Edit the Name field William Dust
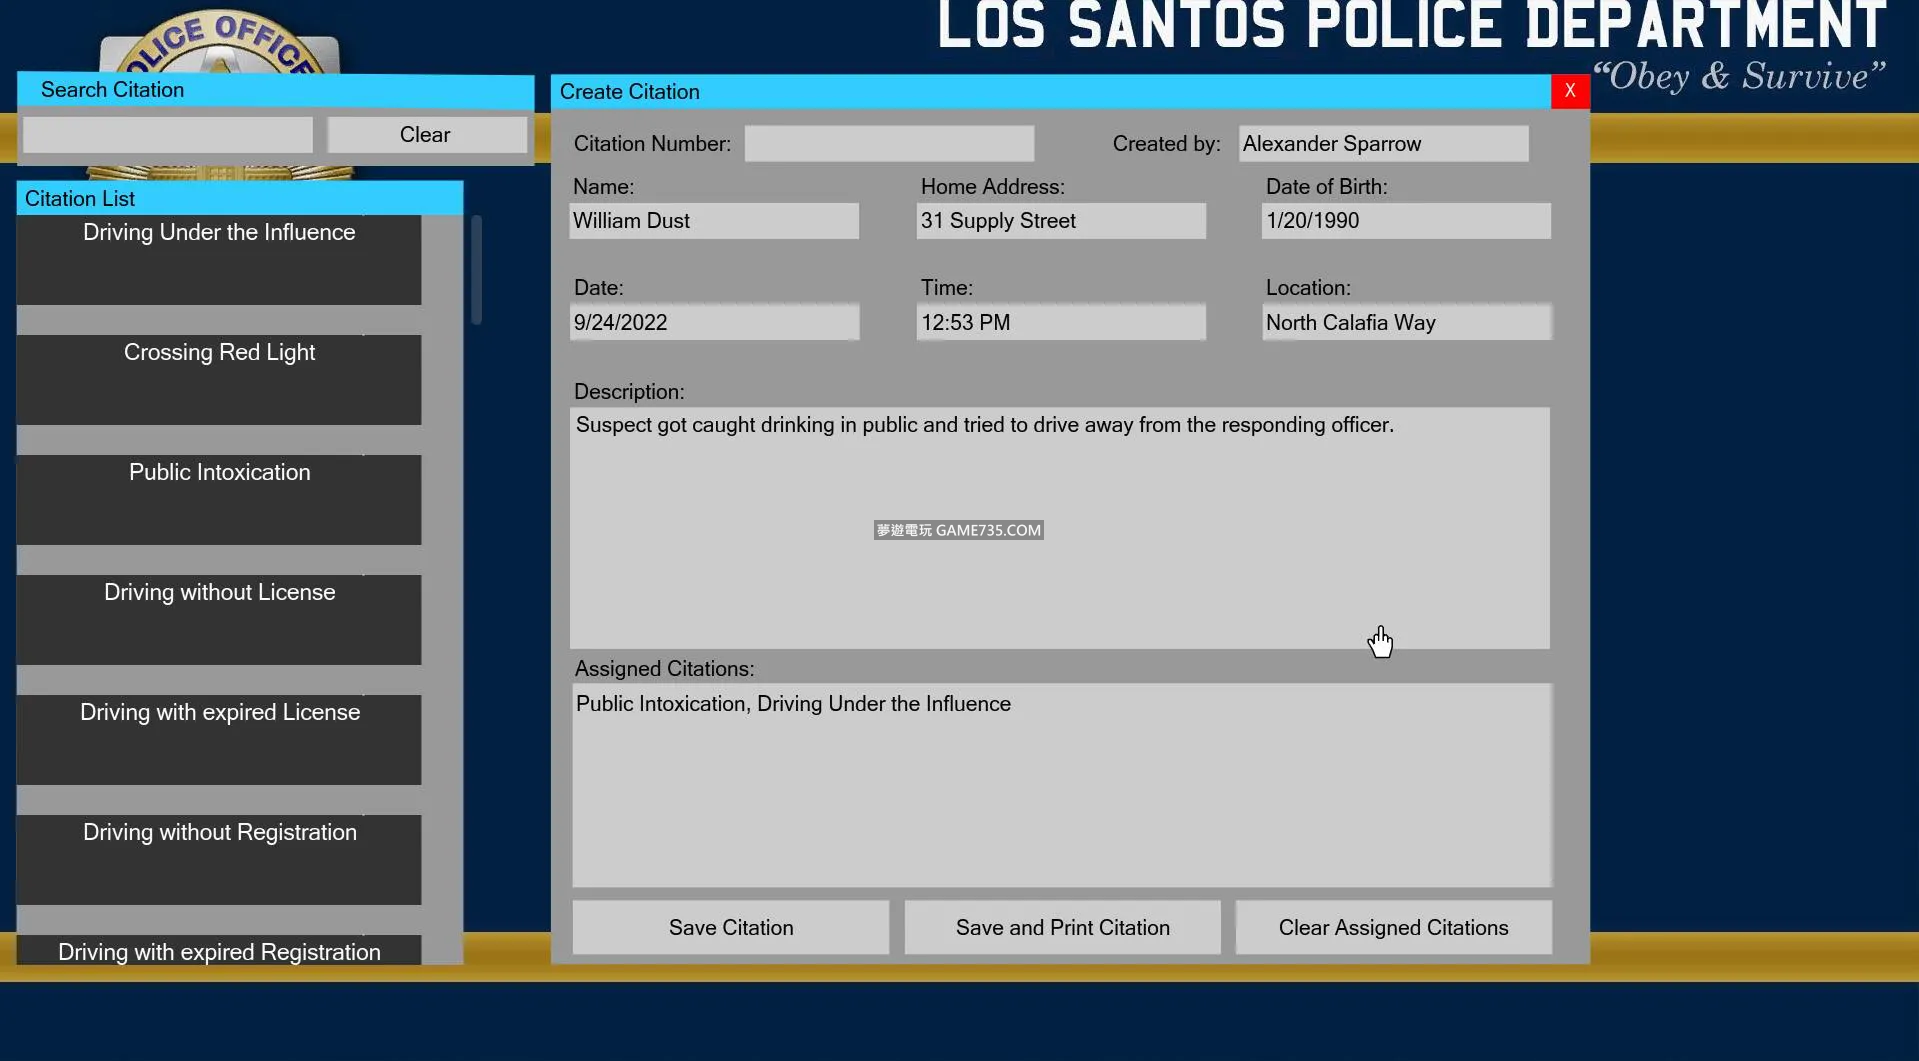1919x1061 pixels. click(714, 221)
